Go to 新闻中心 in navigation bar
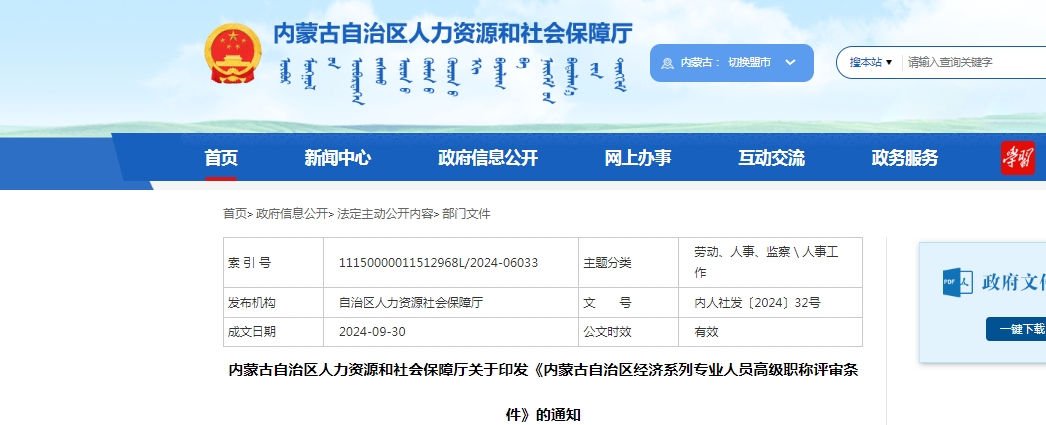This screenshot has height=425, width=1046. point(337,158)
